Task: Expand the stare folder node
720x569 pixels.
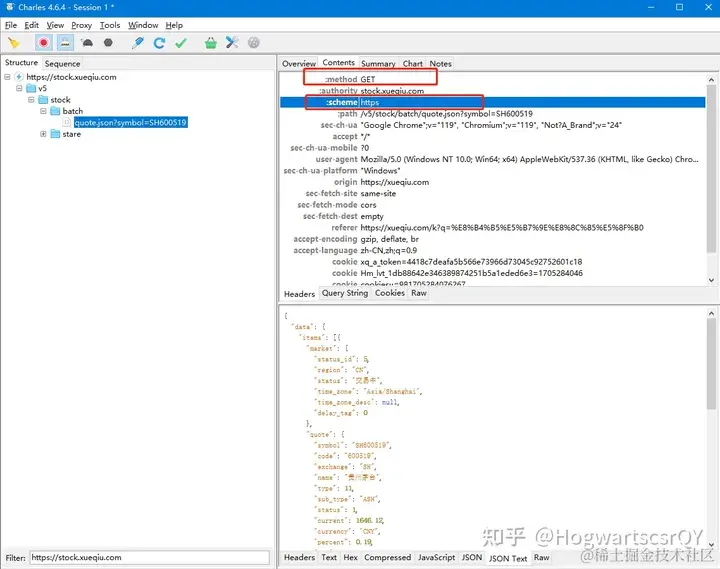Action: (43, 134)
